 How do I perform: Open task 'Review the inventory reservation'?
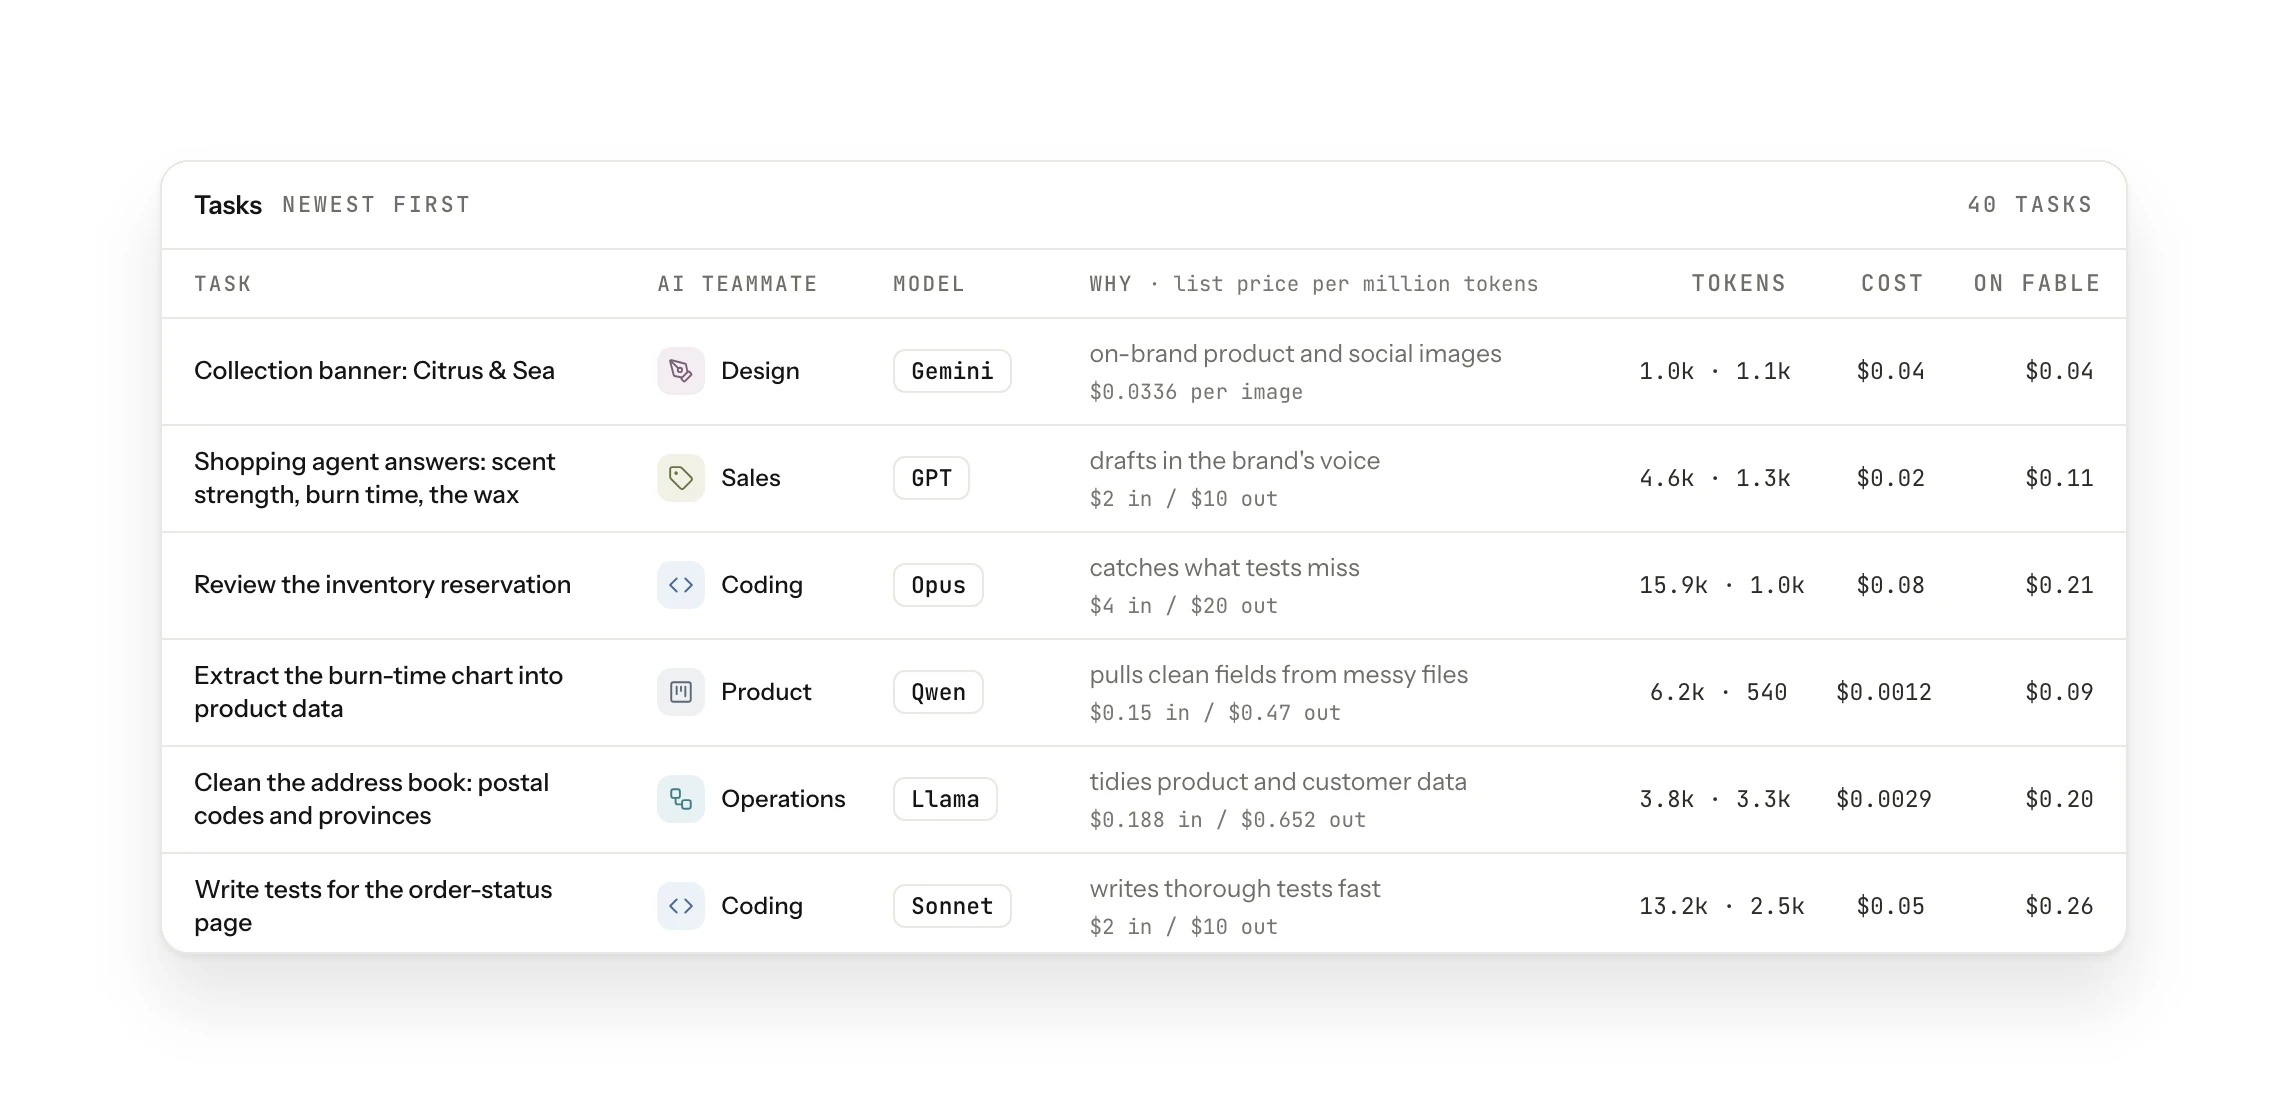pos(382,585)
